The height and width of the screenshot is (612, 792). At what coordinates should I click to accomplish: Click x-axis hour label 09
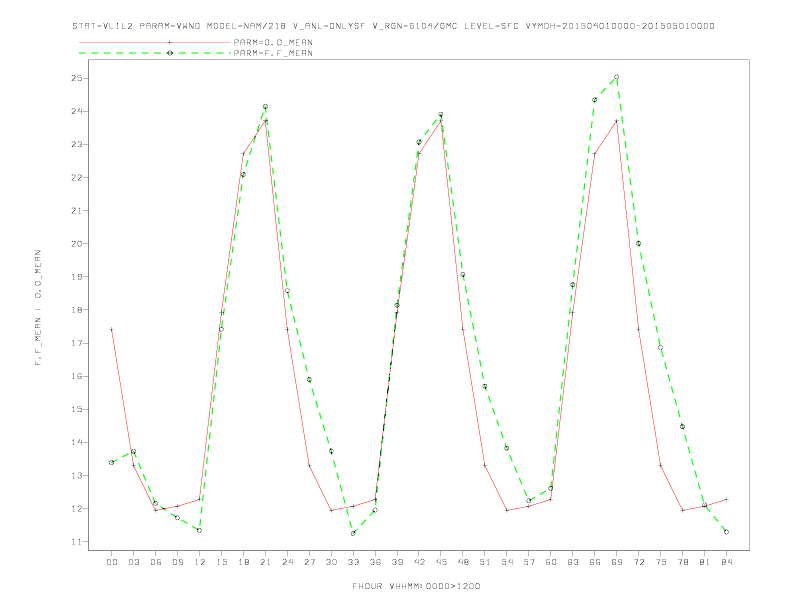tap(177, 562)
